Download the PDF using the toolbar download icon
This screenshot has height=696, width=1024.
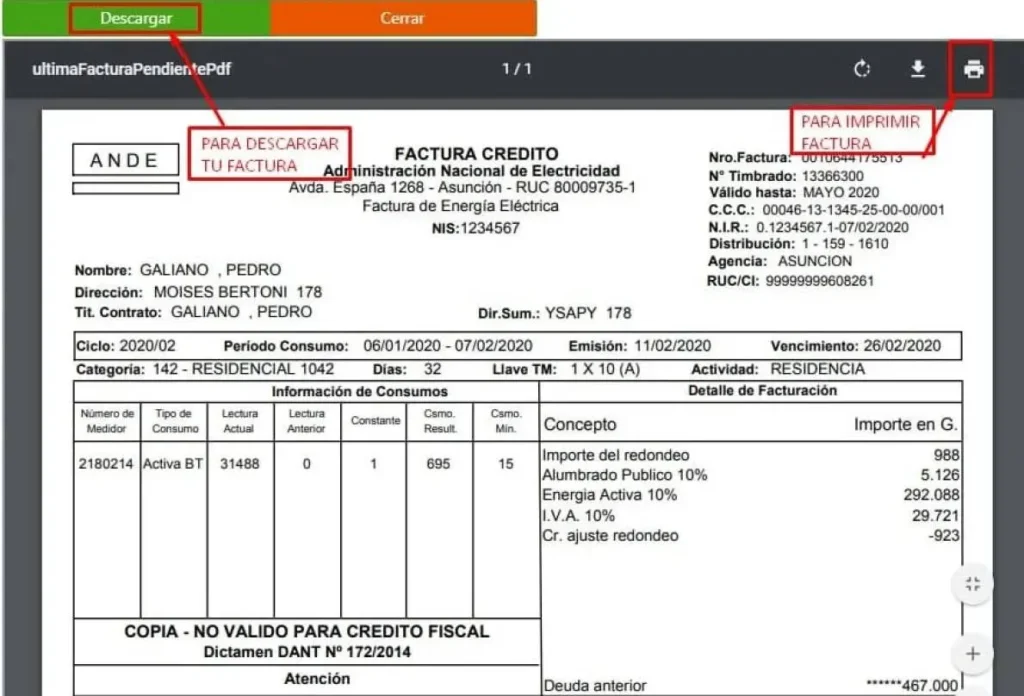tap(918, 69)
